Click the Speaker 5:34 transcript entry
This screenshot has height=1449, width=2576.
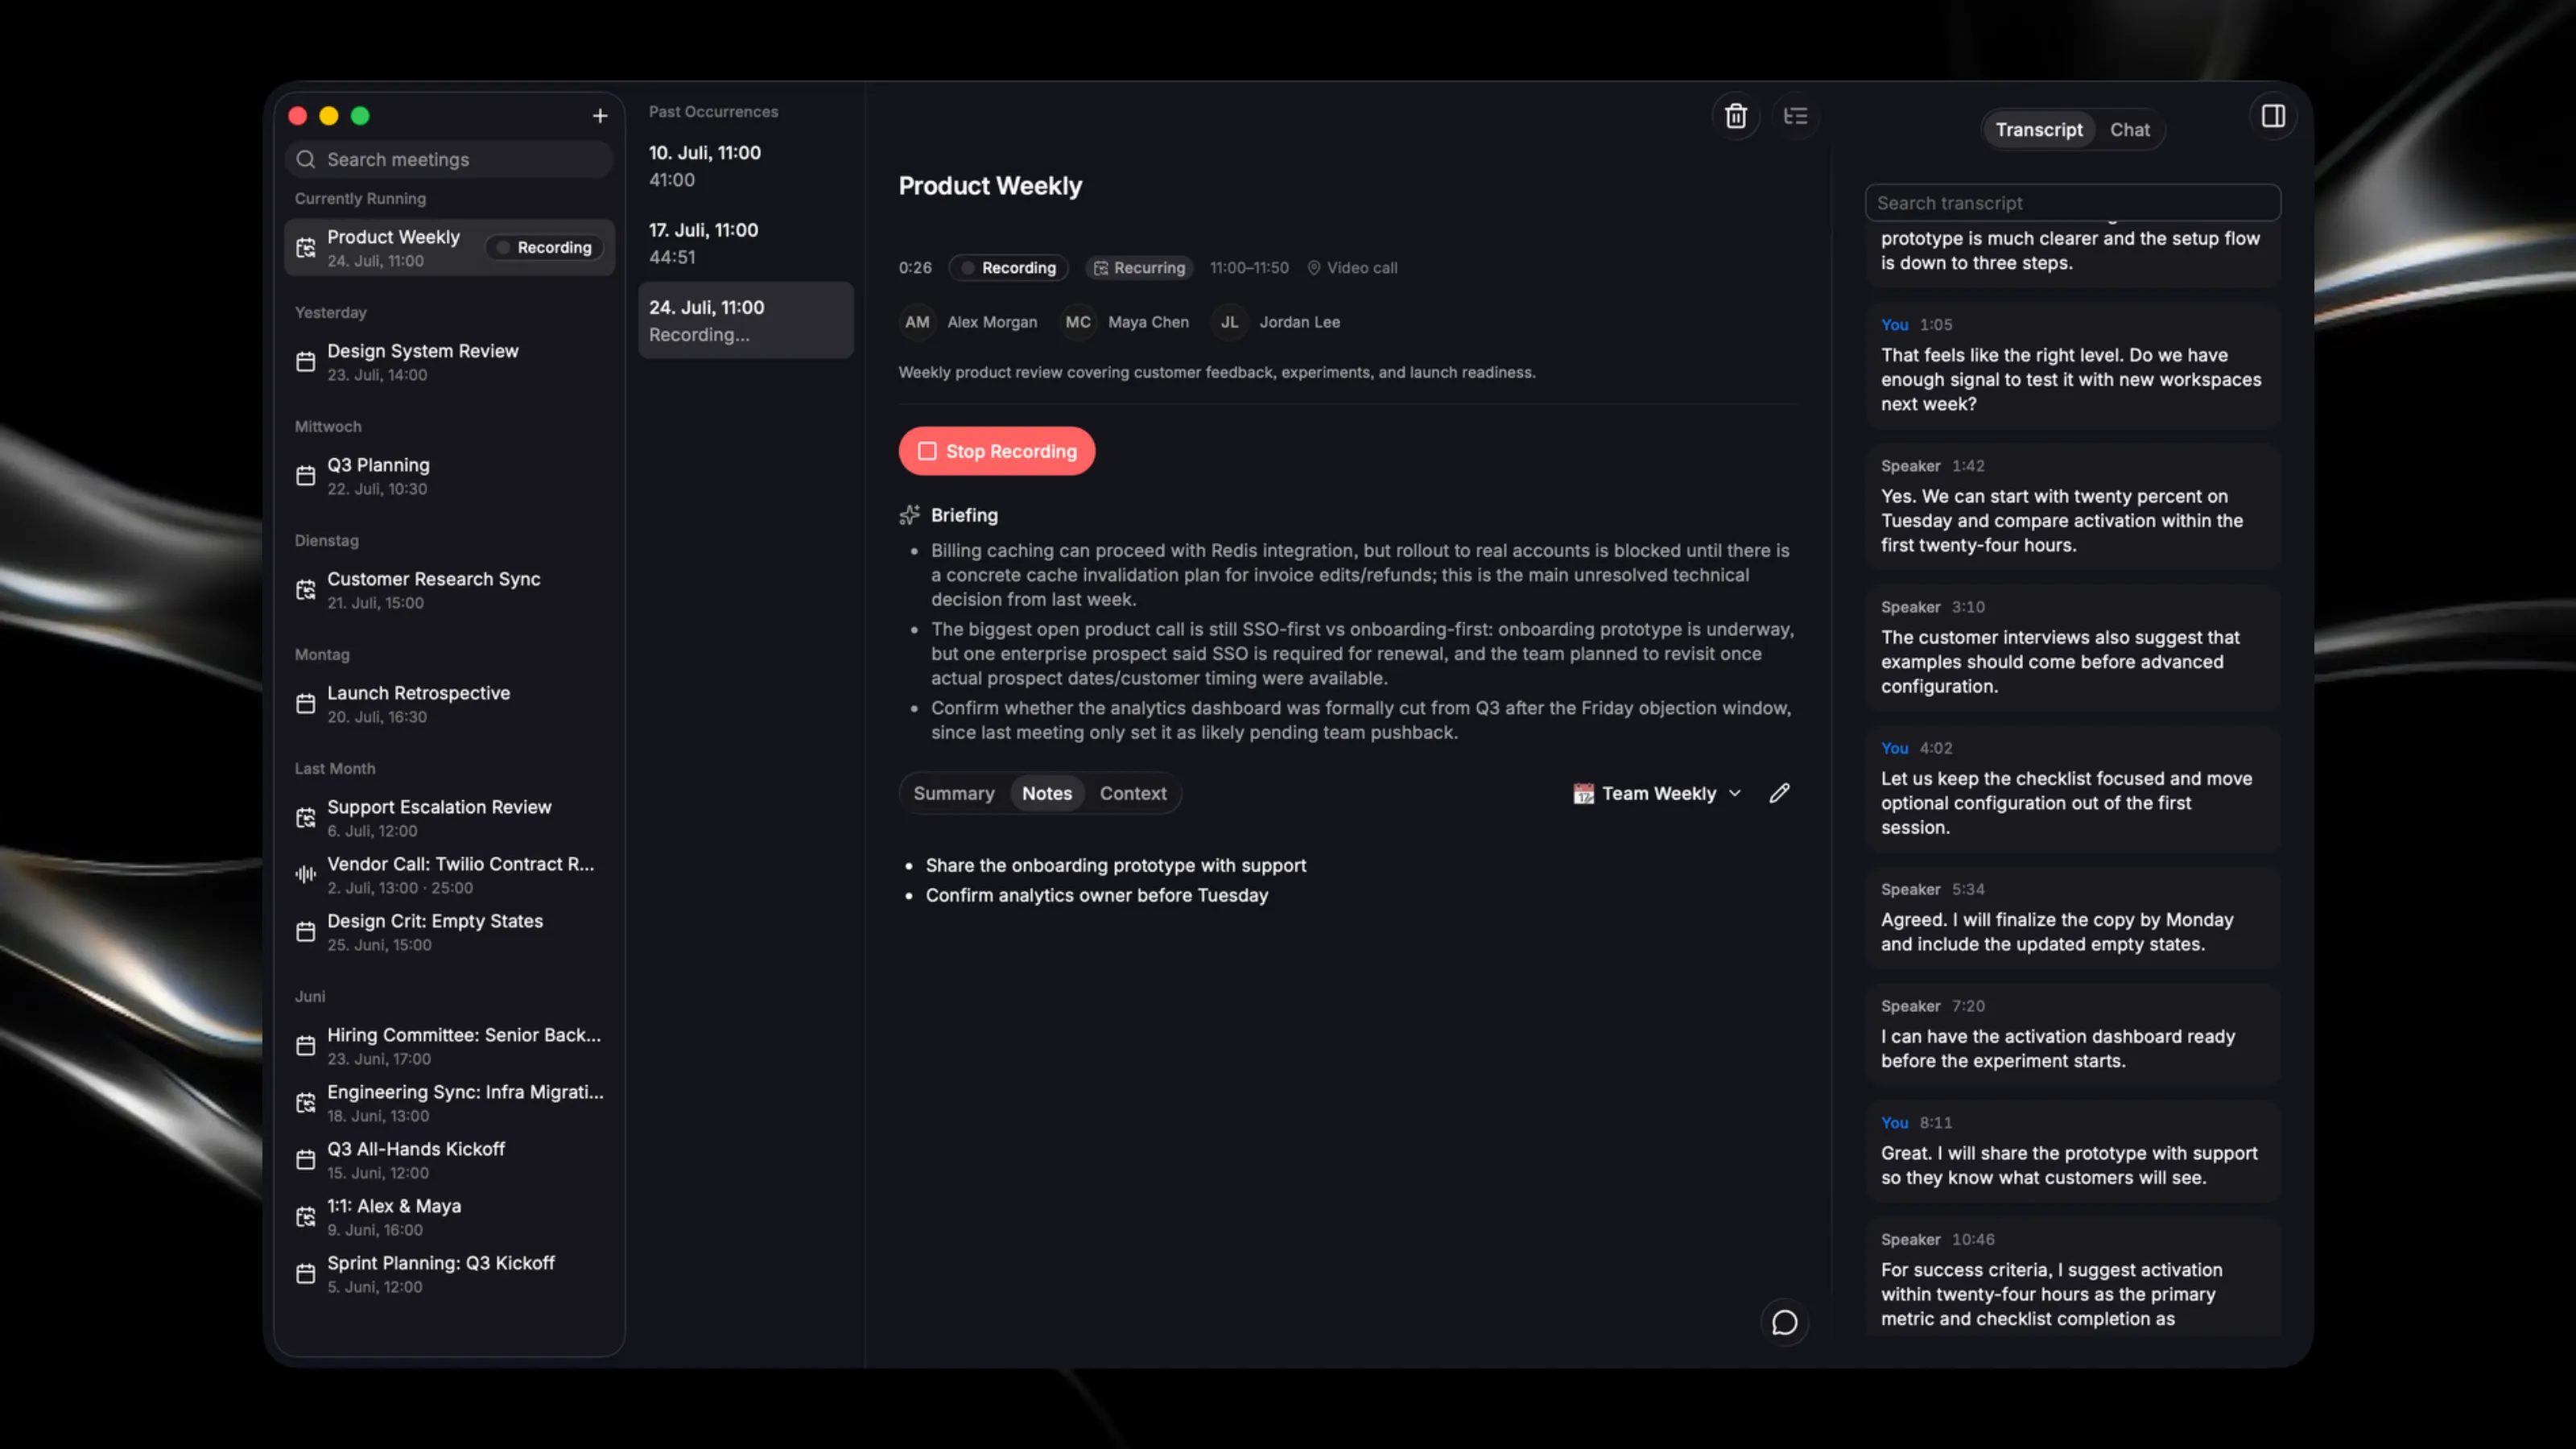pyautogui.click(x=2072, y=917)
